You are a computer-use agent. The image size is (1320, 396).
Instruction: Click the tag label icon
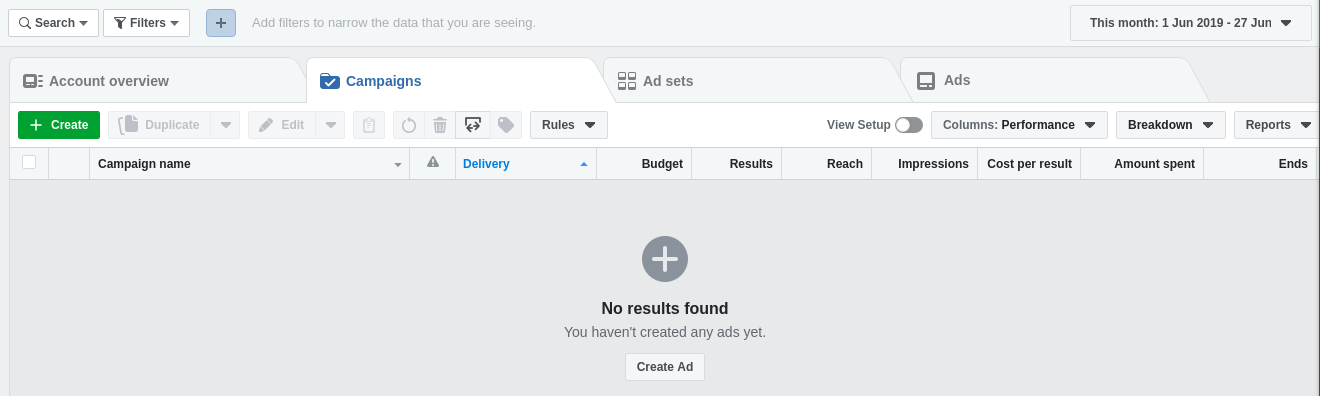click(x=506, y=125)
